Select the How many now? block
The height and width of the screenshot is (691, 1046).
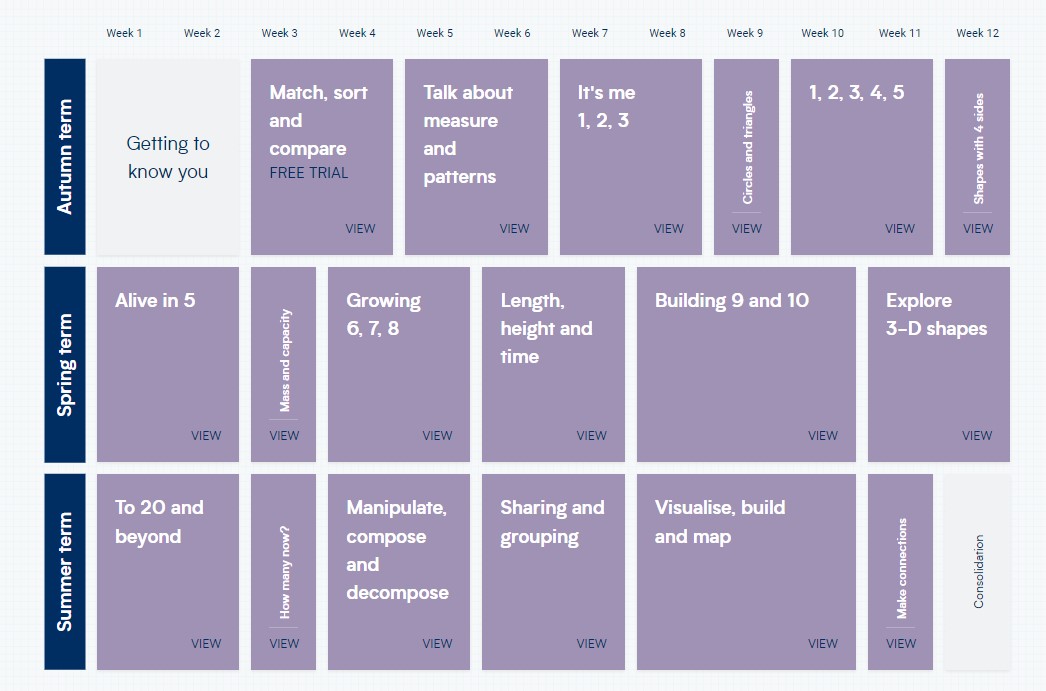[x=284, y=572]
